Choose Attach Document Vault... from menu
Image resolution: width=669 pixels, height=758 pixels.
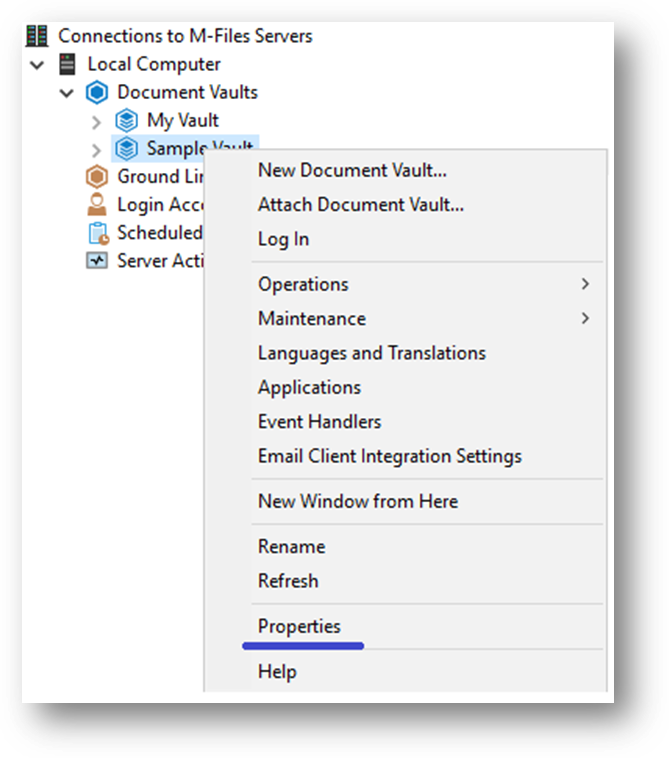[361, 204]
